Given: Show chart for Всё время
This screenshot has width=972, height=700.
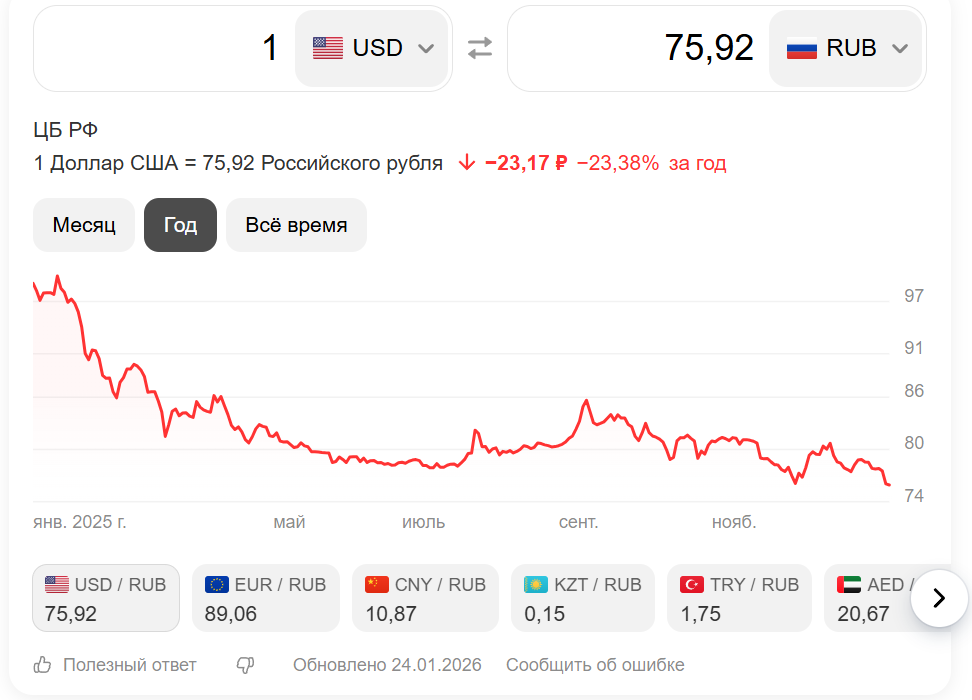Looking at the screenshot, I should [296, 225].
